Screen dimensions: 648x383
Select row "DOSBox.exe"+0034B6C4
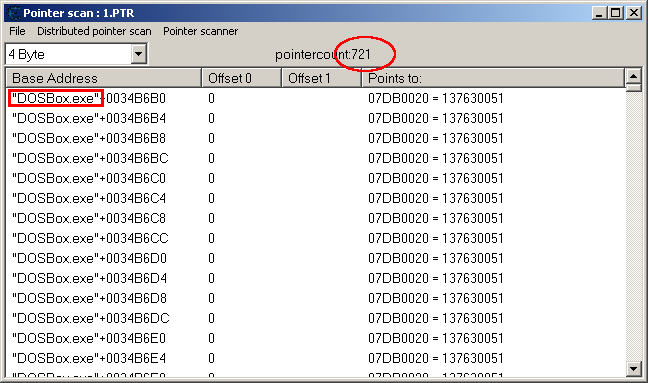(315, 198)
